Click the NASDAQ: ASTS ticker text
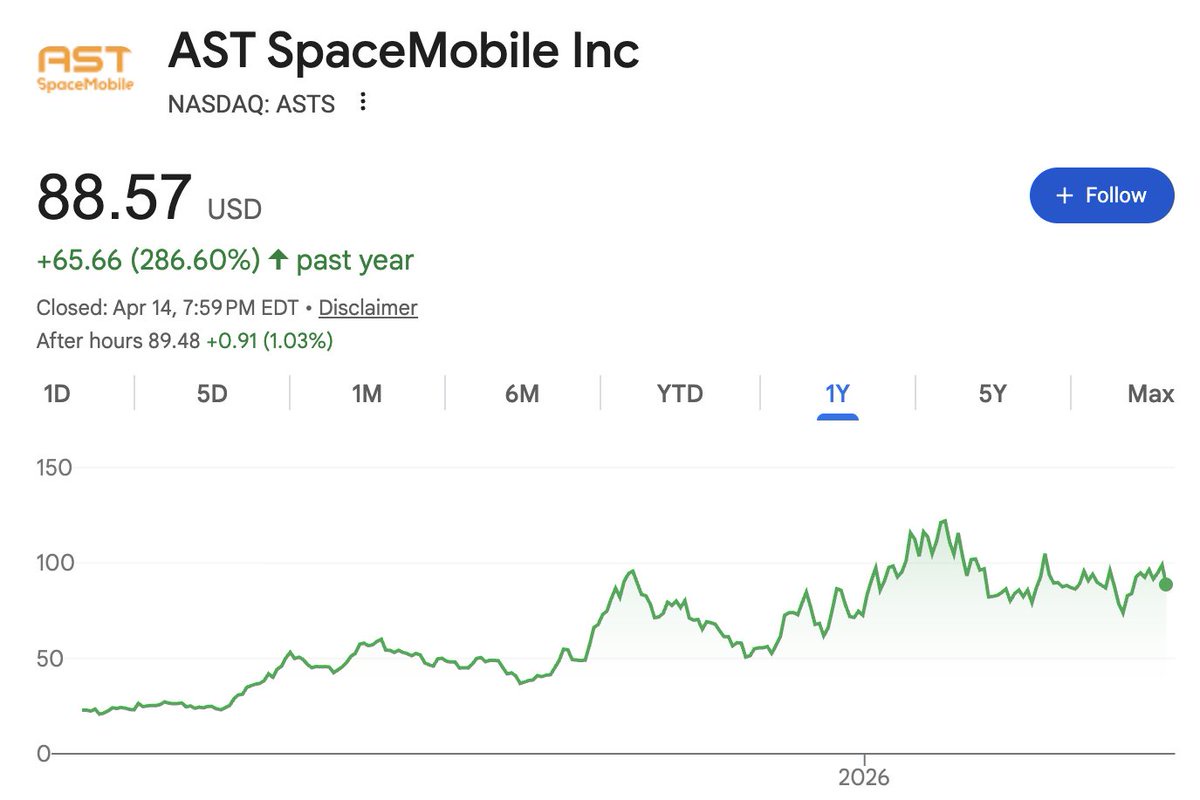Viewport: 1200px width, 800px height. [252, 103]
